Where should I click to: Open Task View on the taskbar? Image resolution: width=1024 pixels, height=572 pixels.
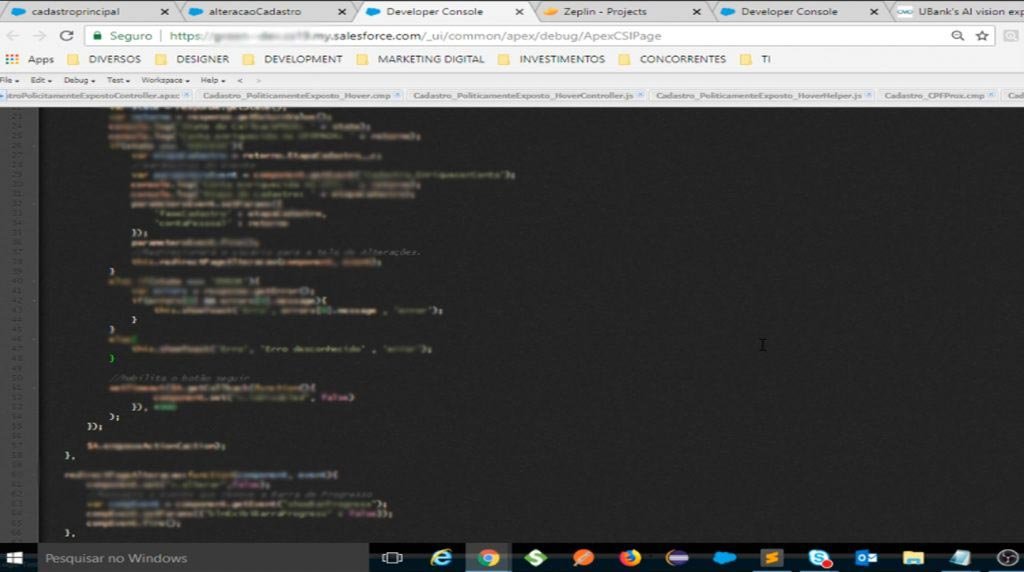coord(392,558)
